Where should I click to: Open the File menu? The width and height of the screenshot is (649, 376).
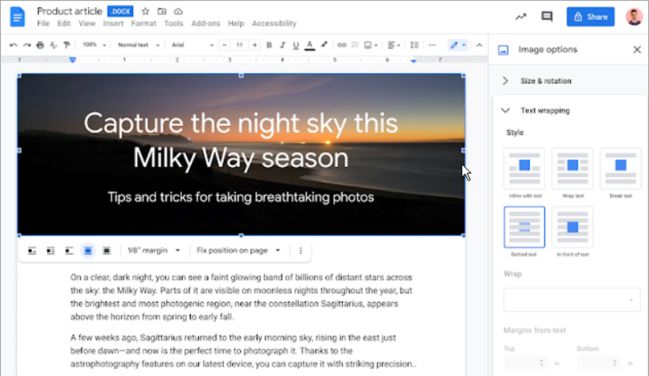43,24
